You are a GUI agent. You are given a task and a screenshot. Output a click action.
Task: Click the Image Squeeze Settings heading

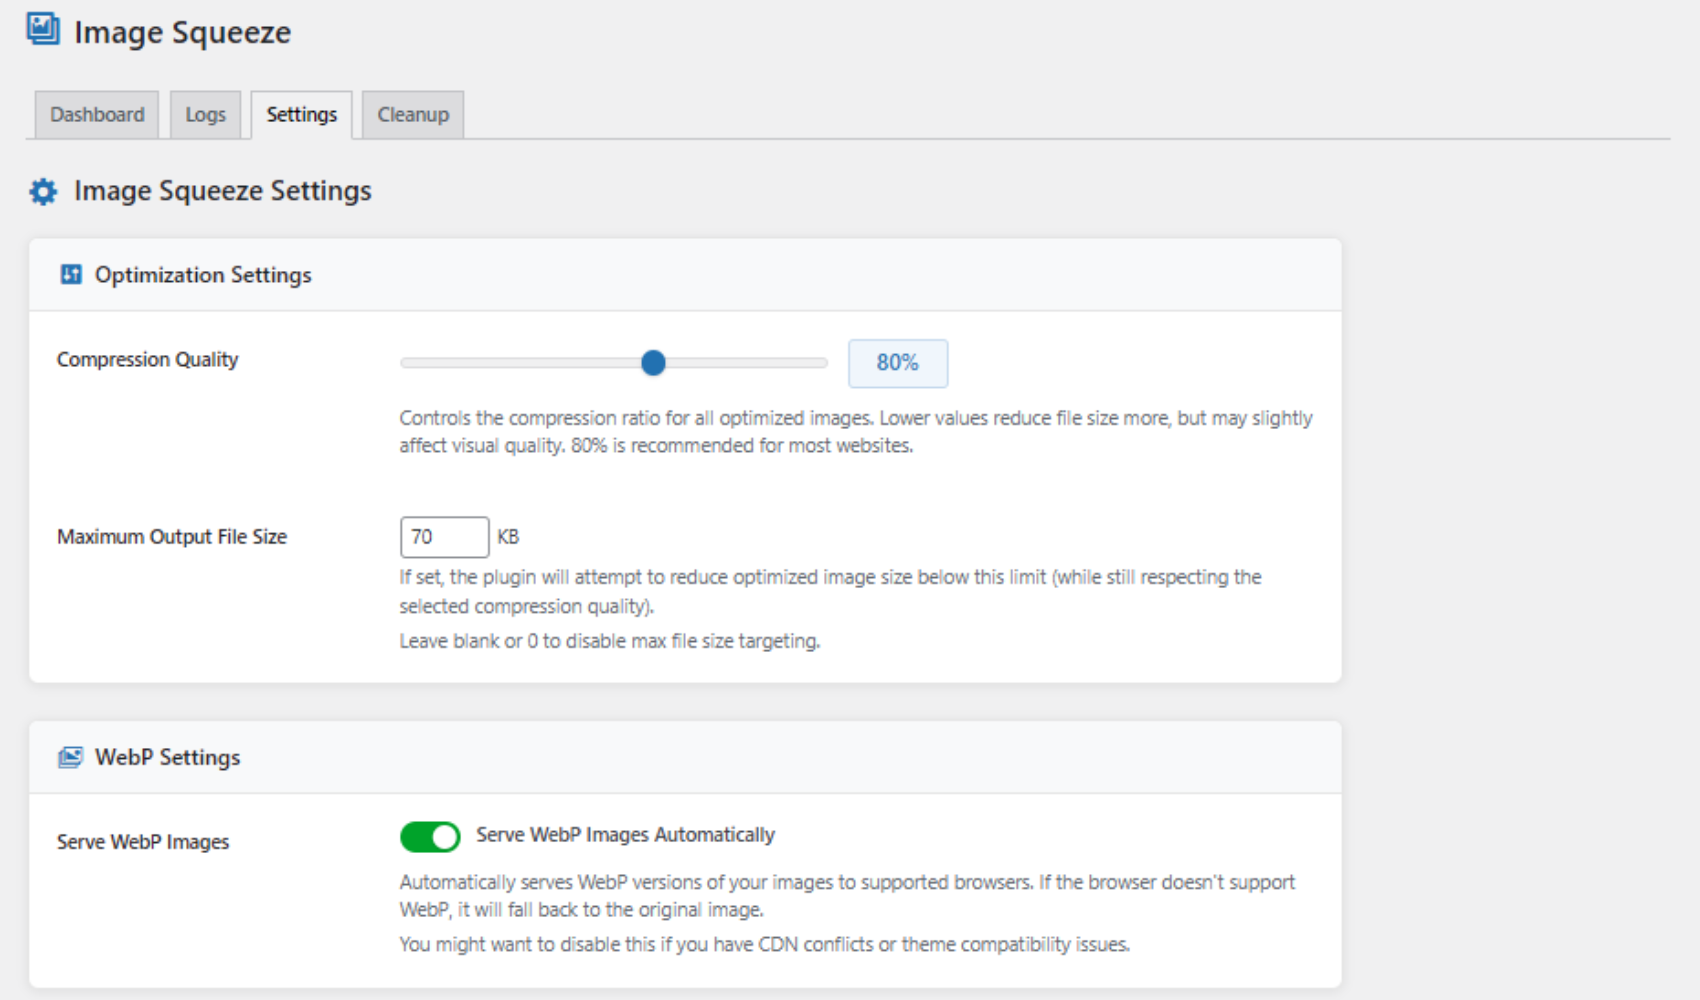pyautogui.click(x=223, y=191)
